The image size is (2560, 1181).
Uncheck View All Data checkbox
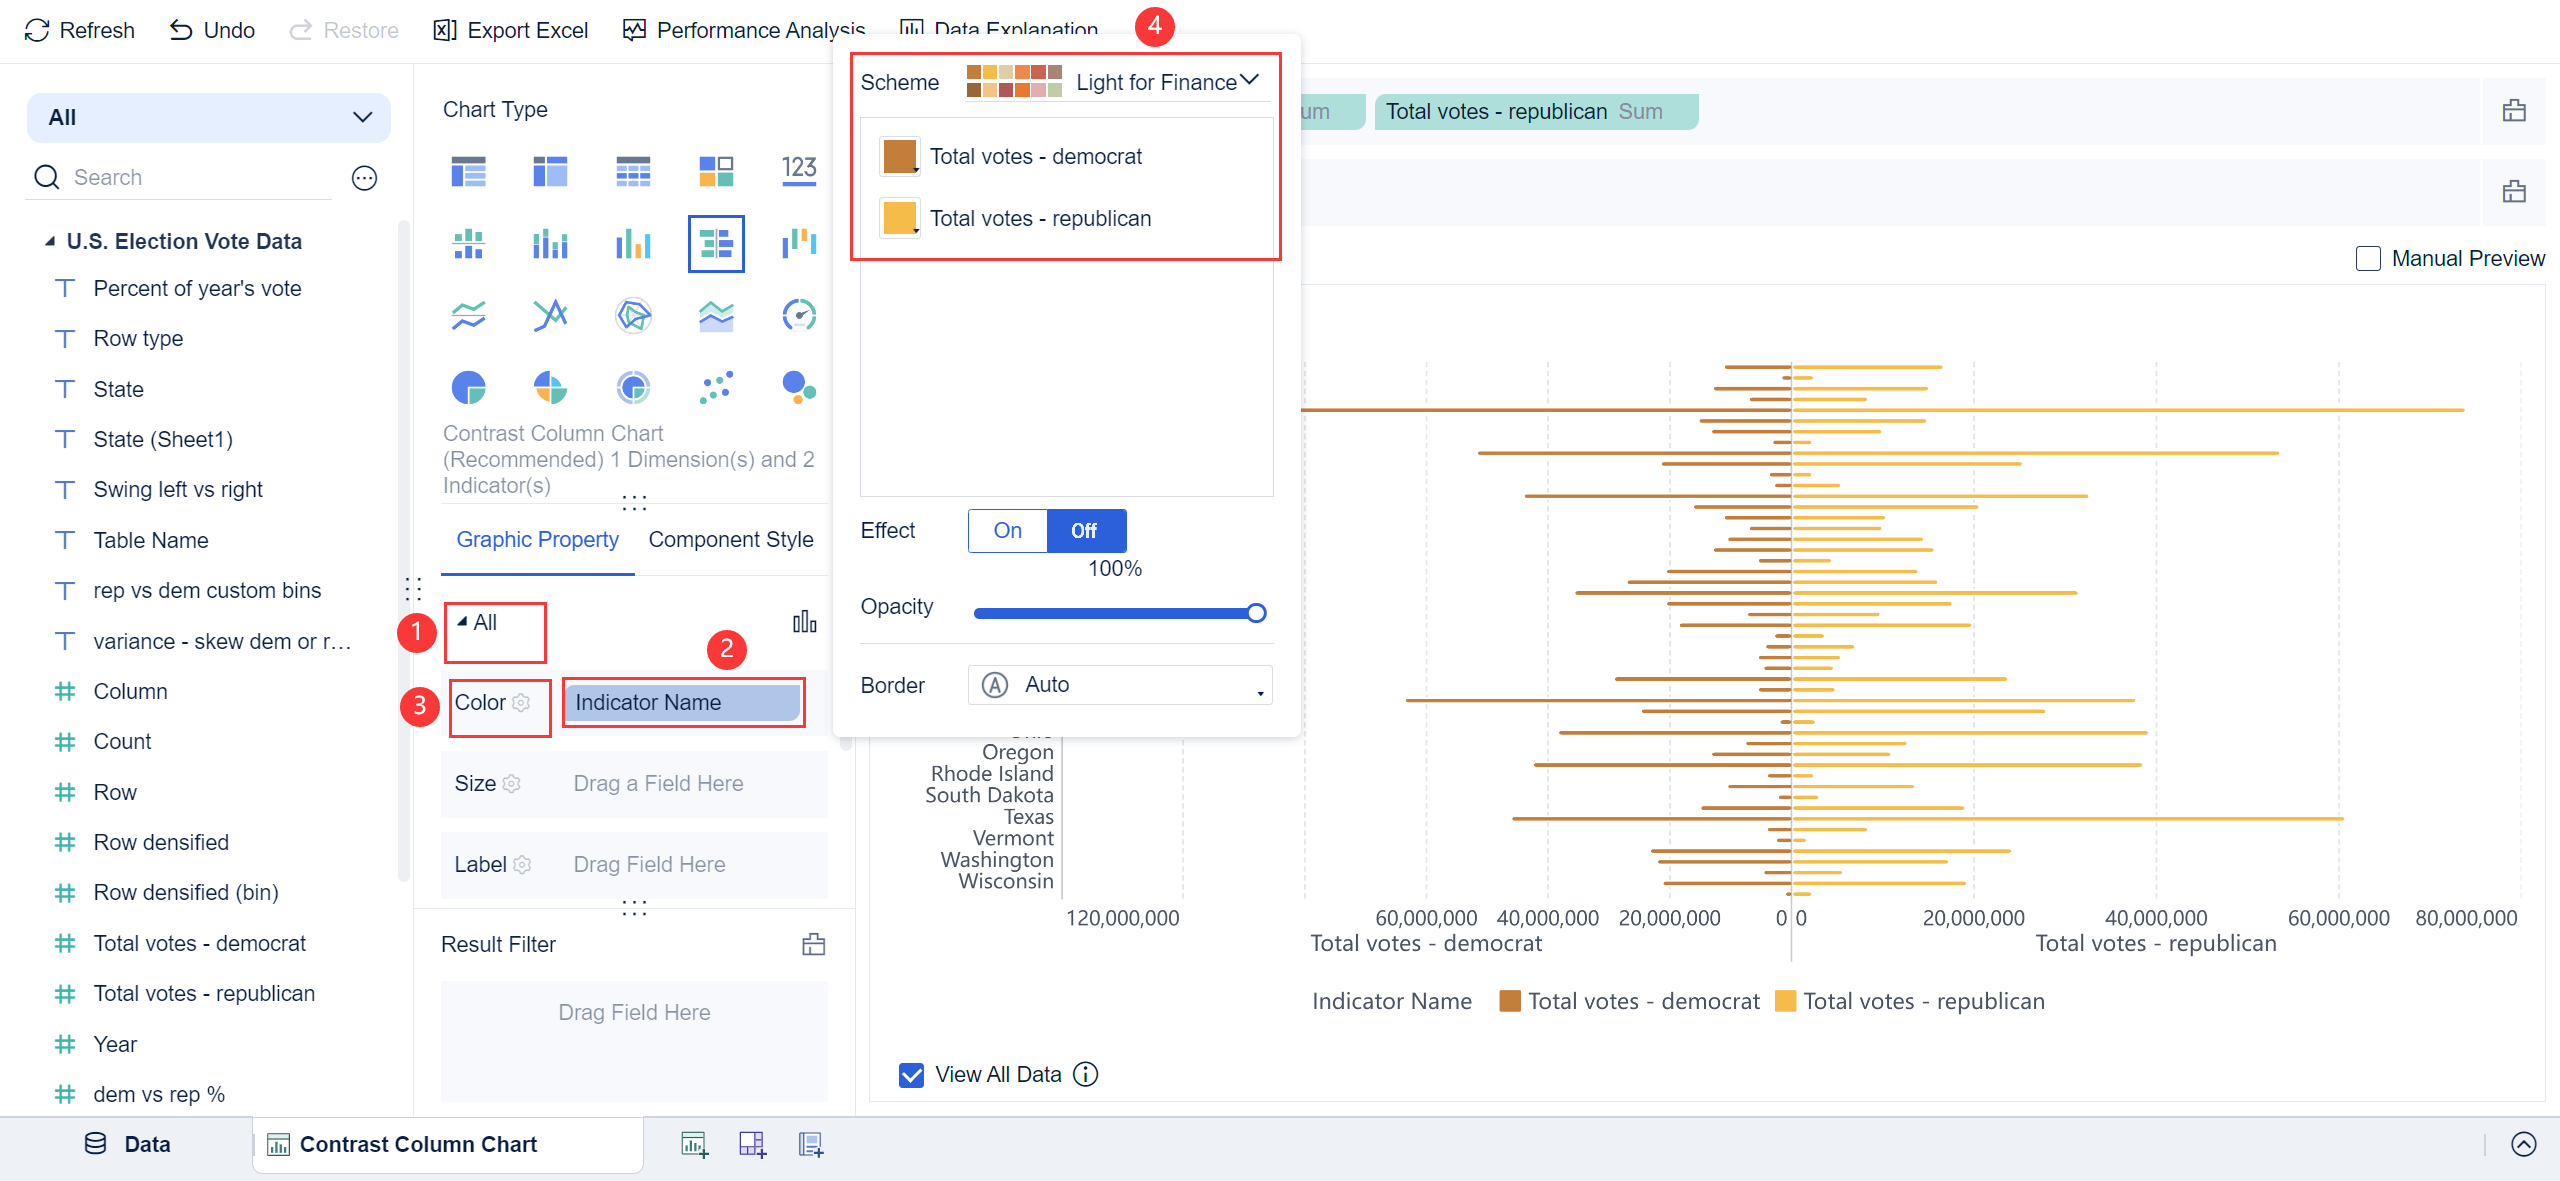coord(911,1074)
